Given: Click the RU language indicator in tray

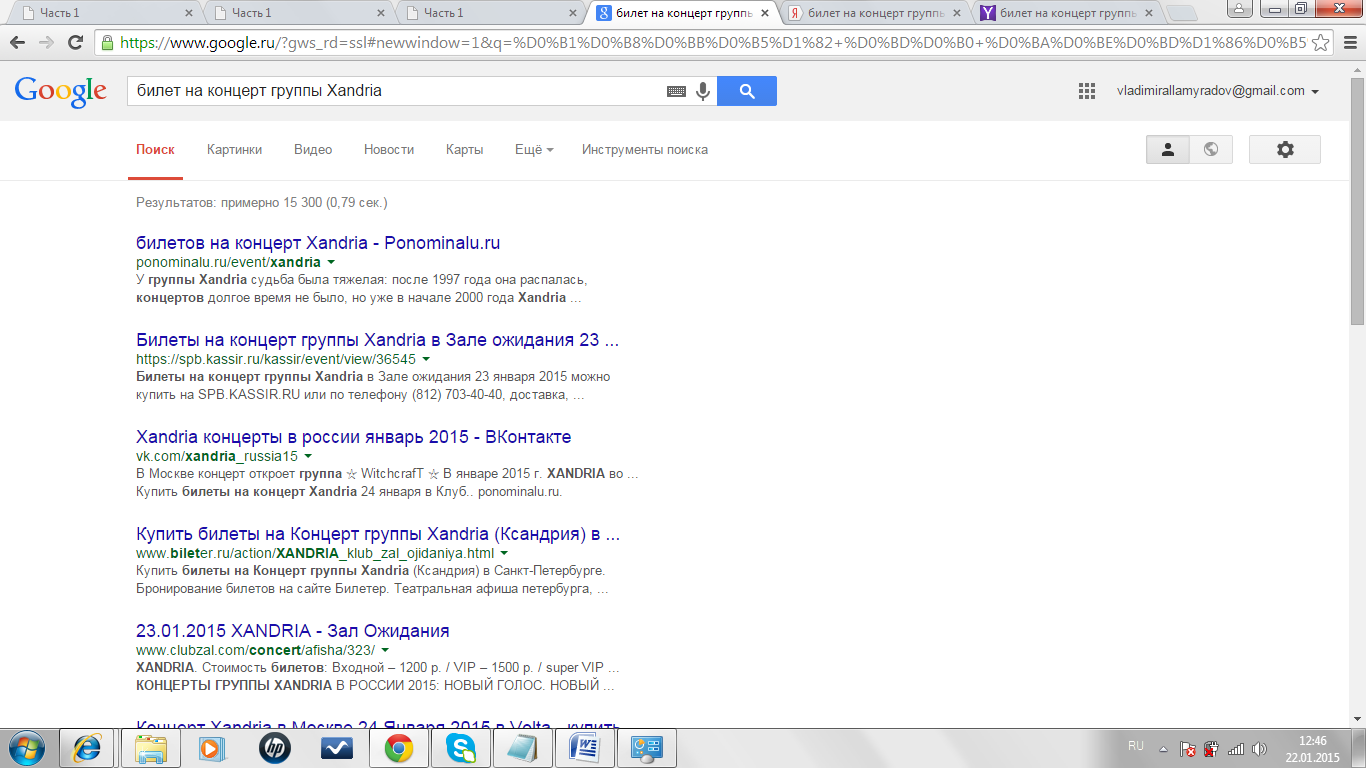Looking at the screenshot, I should 1135,746.
